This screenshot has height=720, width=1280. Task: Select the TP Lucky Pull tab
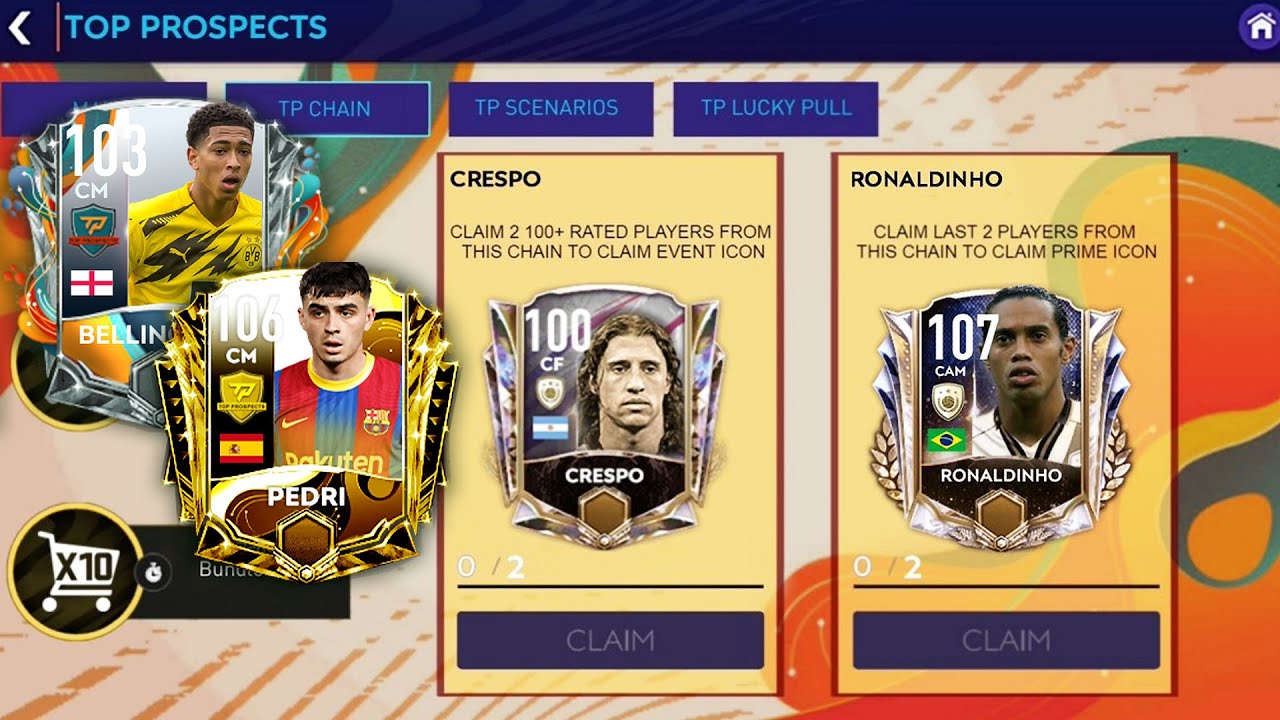click(776, 108)
